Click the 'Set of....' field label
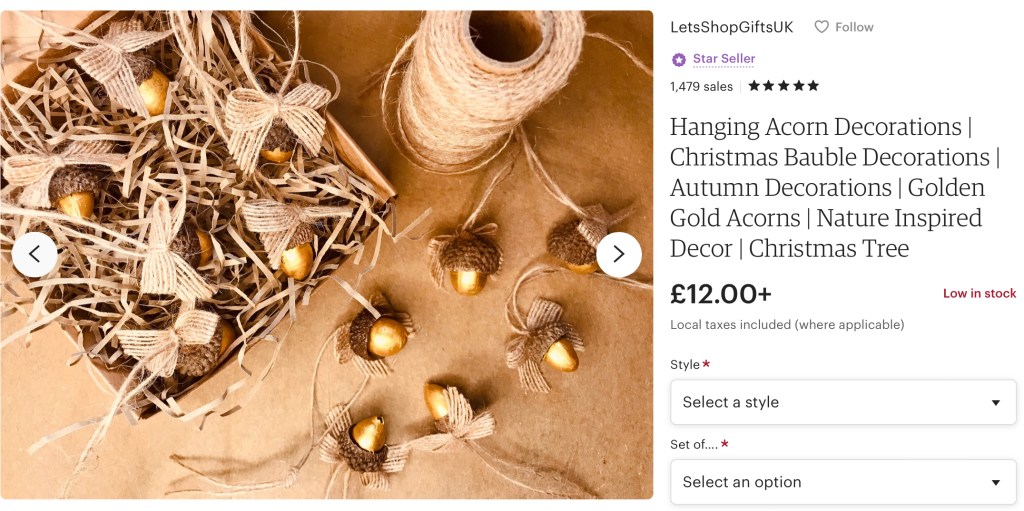Image resolution: width=1024 pixels, height=511 pixels. (x=694, y=445)
